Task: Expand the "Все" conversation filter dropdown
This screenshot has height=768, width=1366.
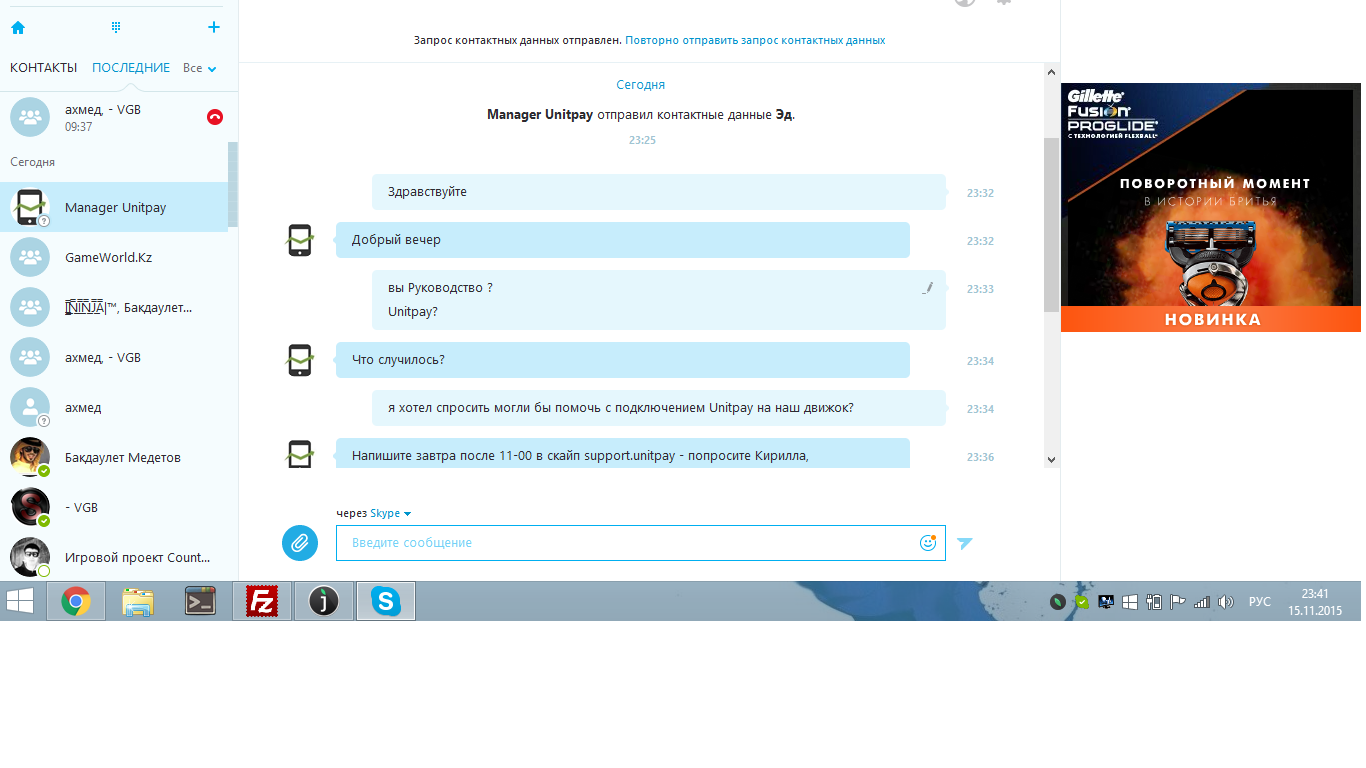Action: point(200,68)
